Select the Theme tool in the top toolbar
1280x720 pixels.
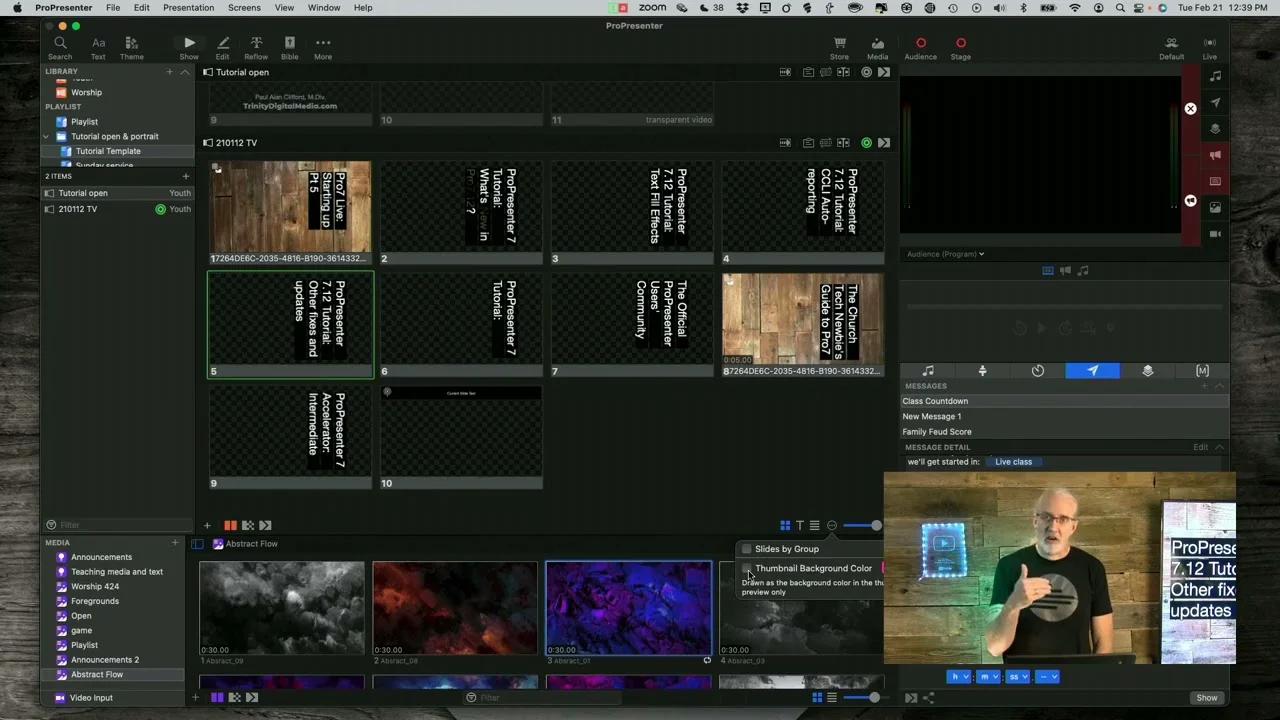[x=131, y=45]
